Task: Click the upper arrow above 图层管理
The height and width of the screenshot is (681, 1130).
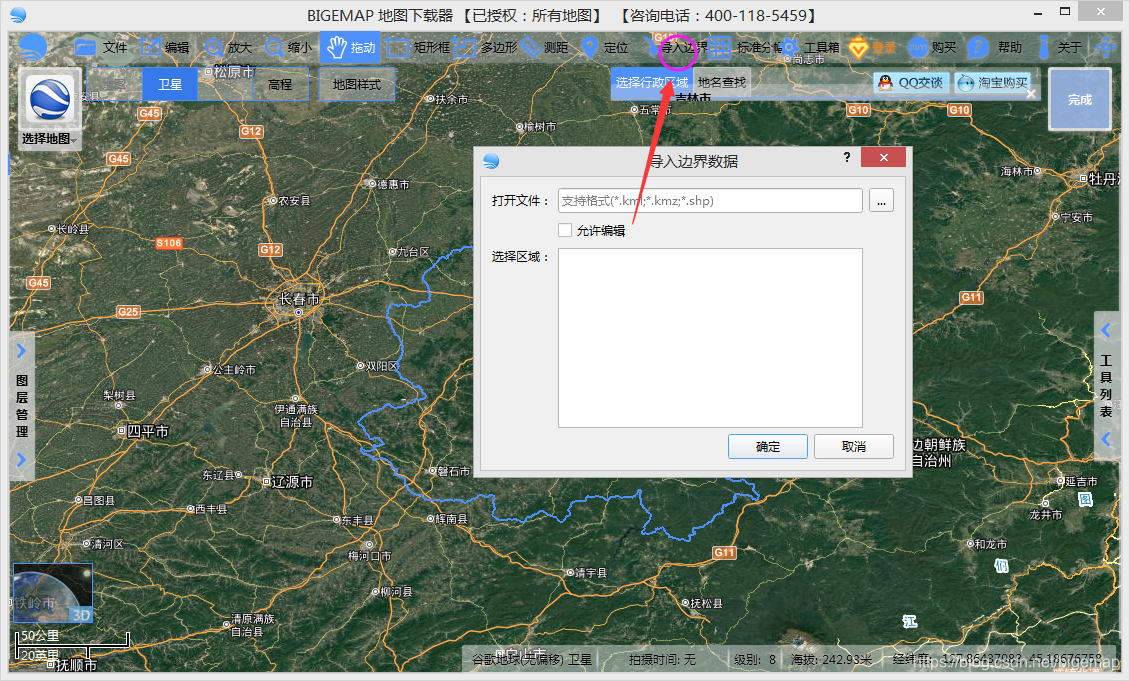Action: click(x=21, y=351)
